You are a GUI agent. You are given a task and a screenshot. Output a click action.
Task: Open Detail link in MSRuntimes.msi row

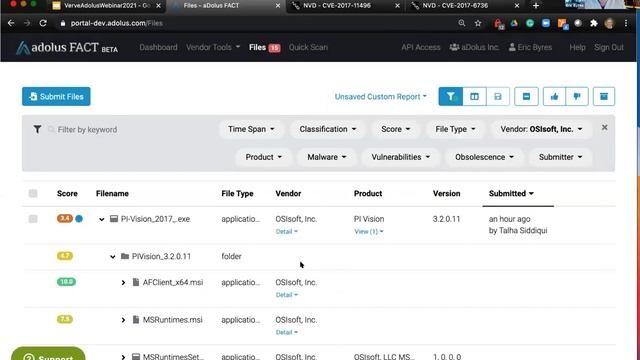pyautogui.click(x=287, y=332)
